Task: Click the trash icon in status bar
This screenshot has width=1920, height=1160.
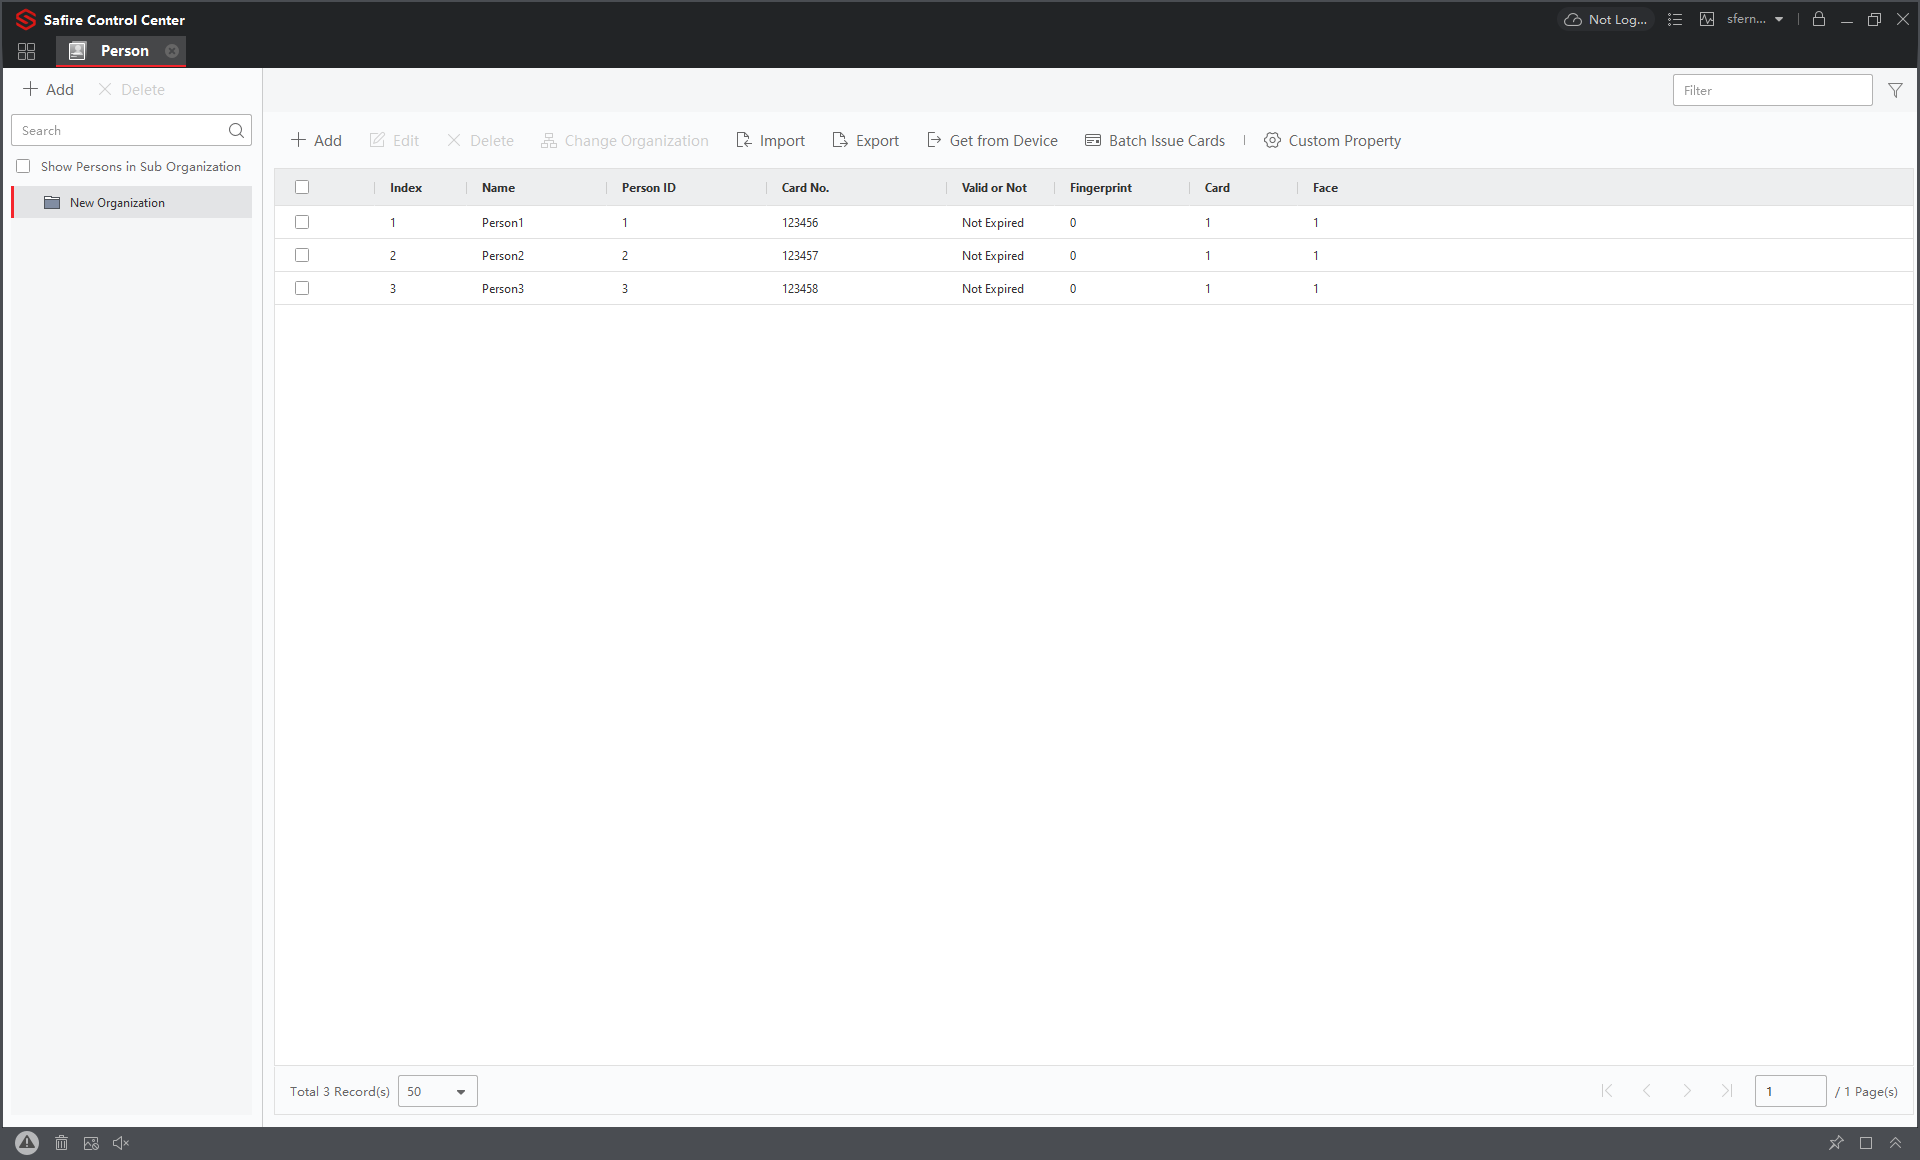Action: pos(61,1143)
